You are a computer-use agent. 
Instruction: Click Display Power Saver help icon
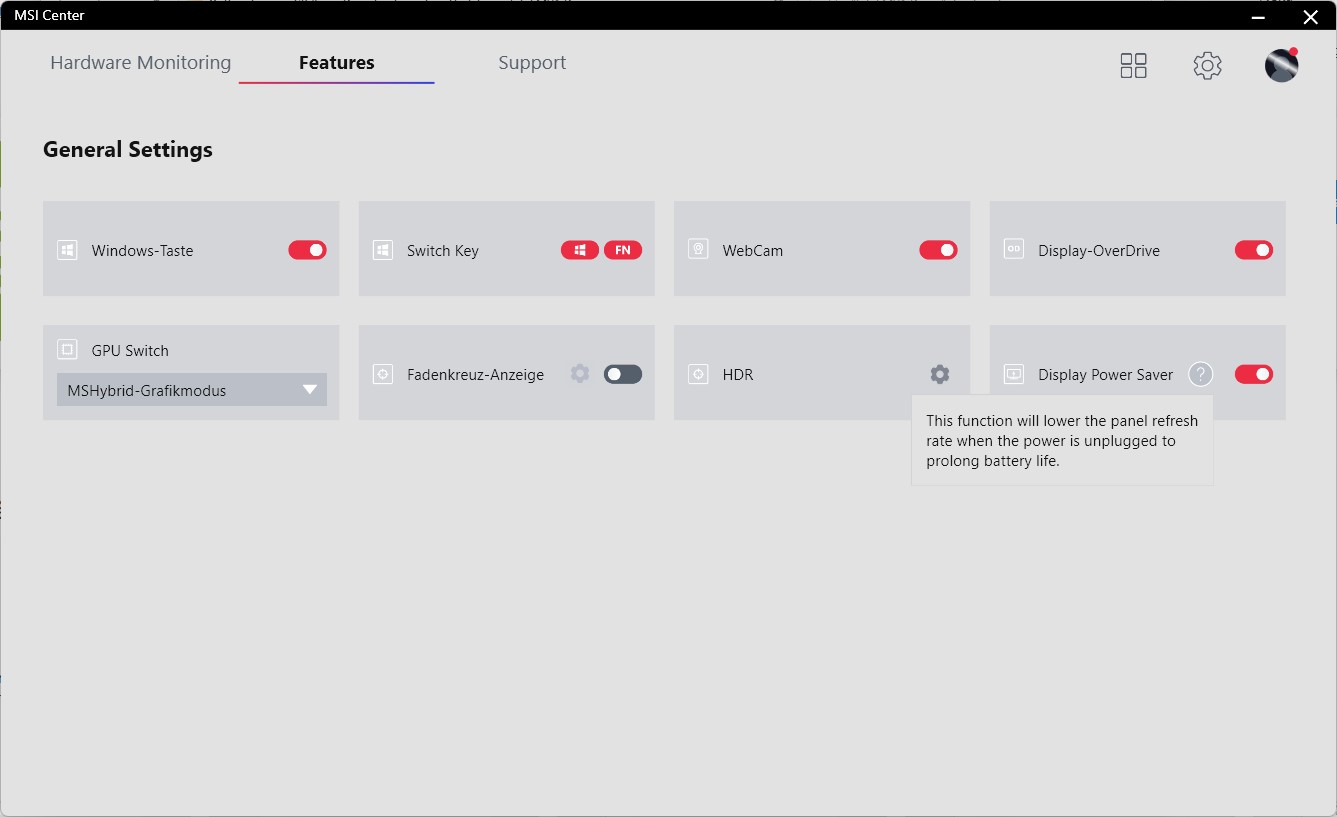pyautogui.click(x=1200, y=374)
